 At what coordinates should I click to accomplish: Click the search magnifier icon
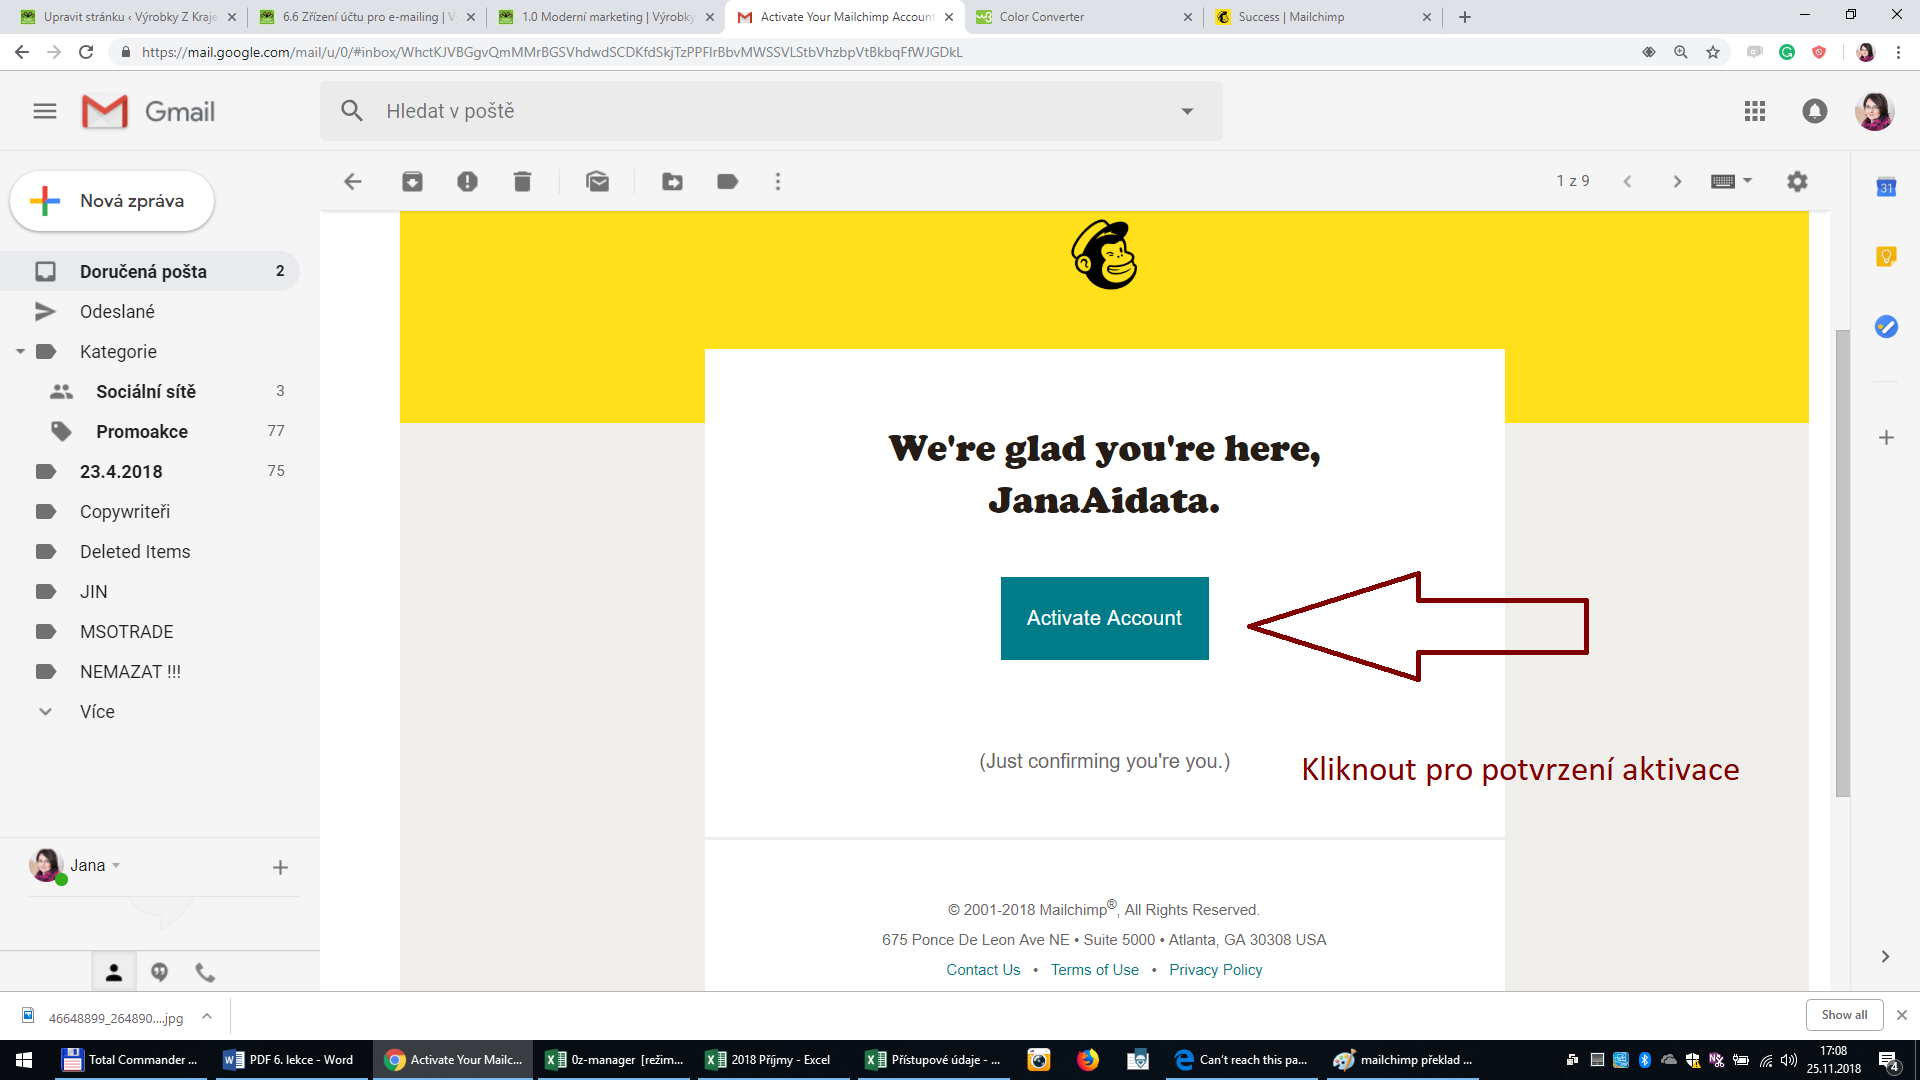[x=352, y=111]
